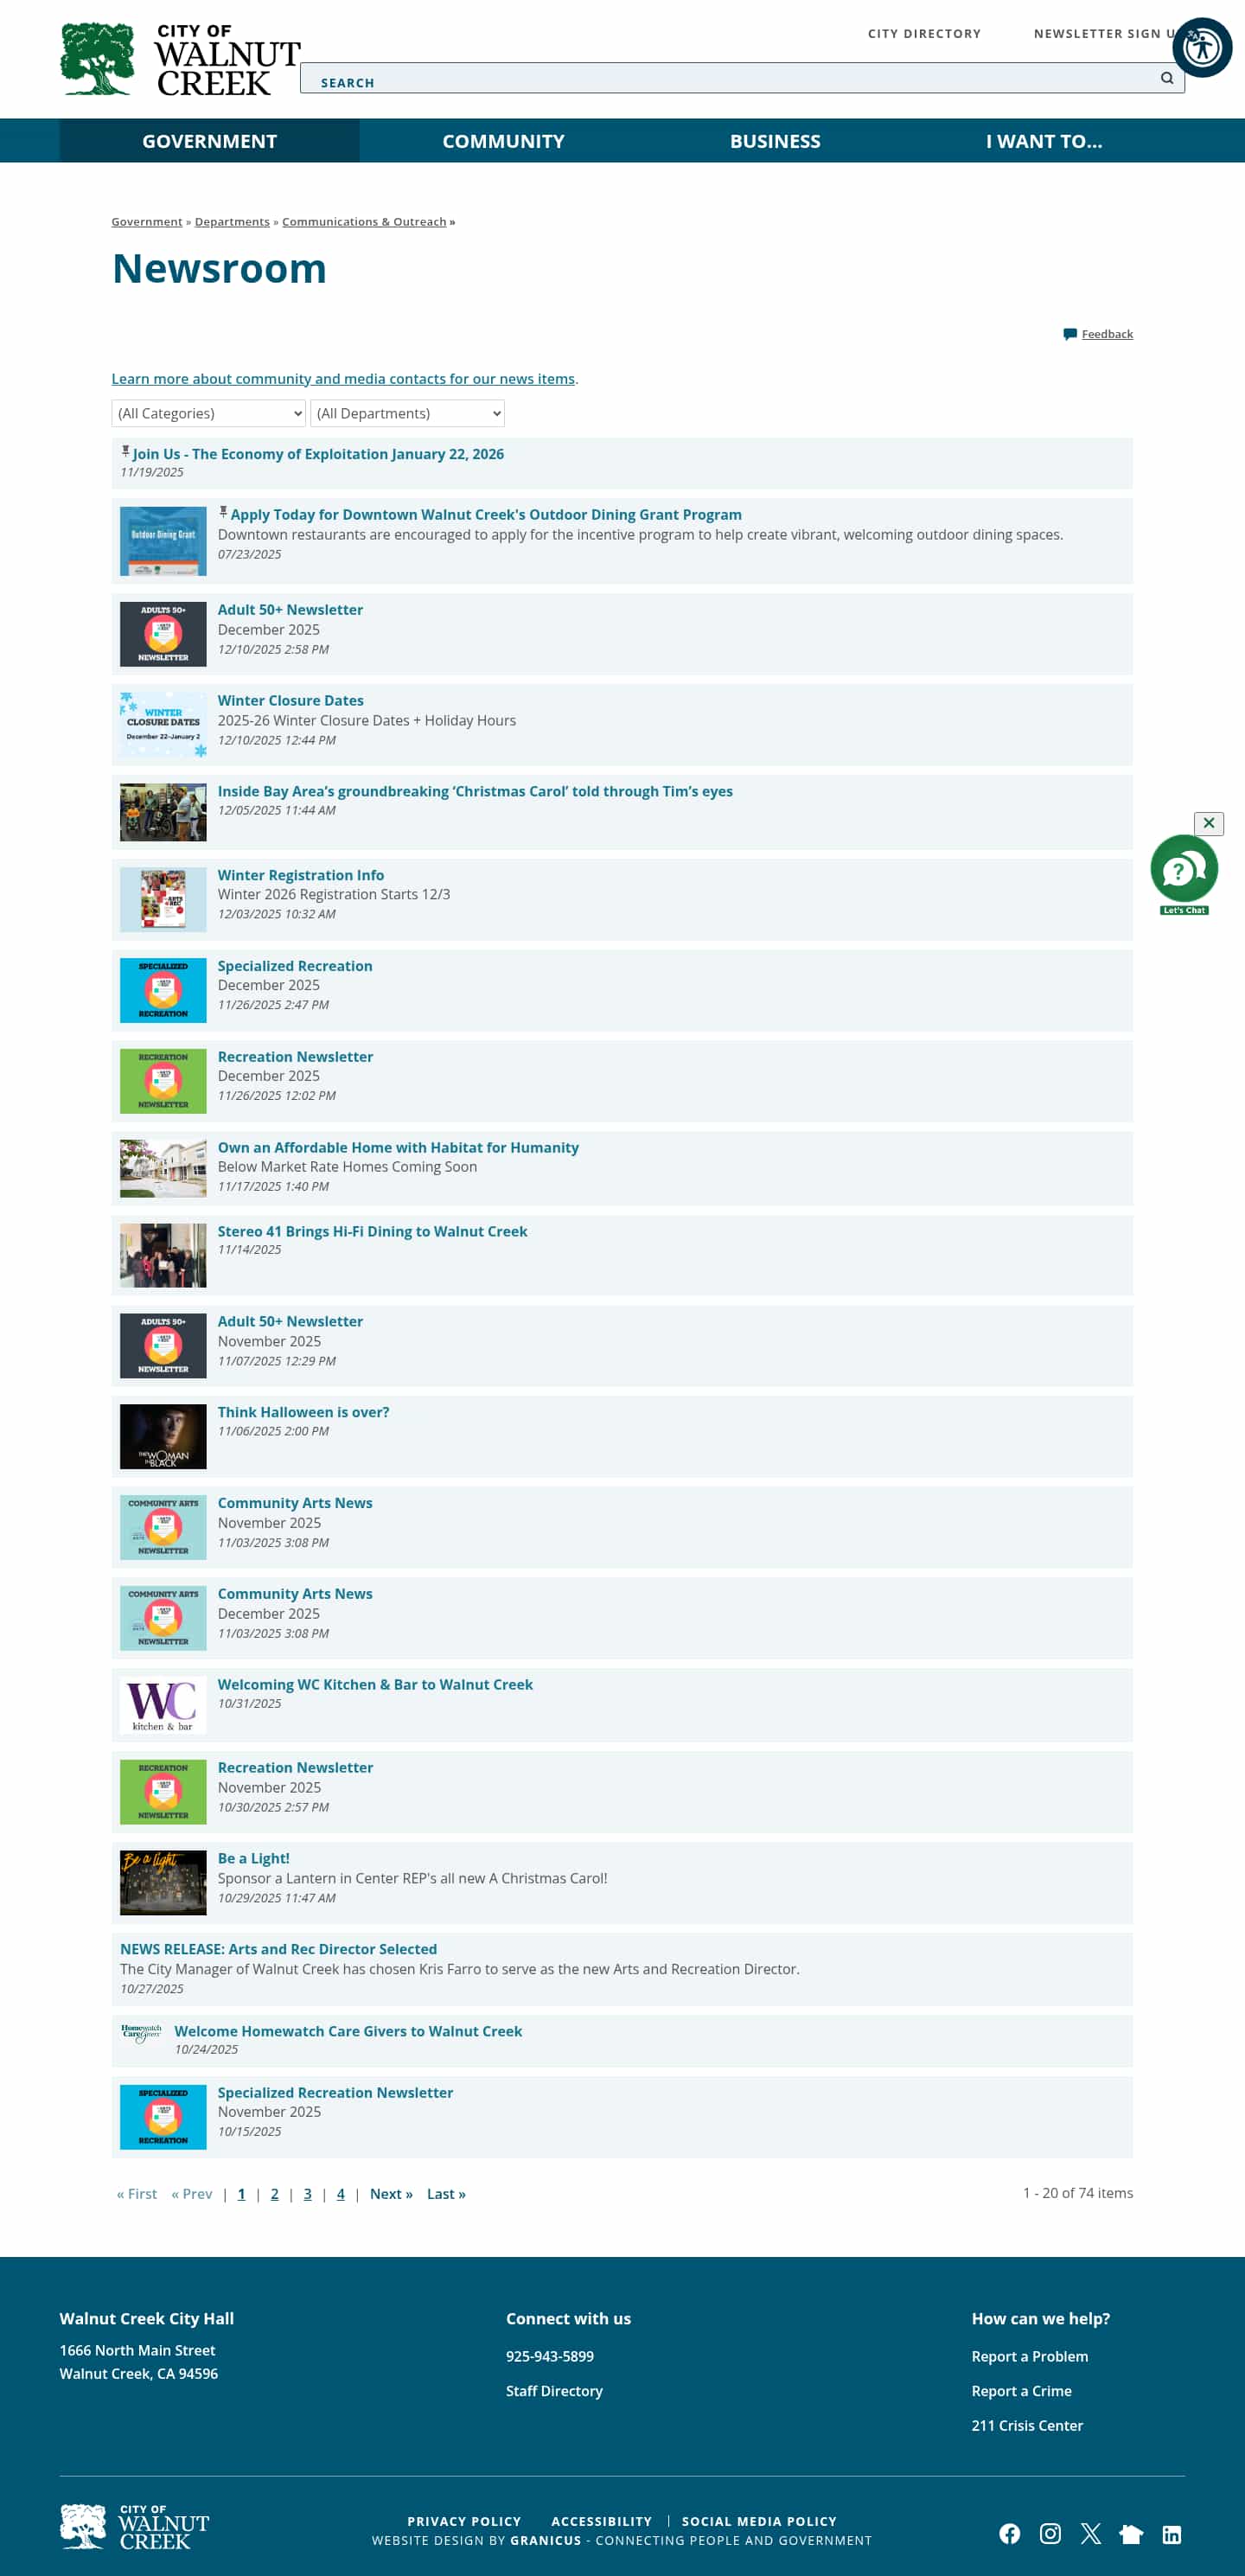Click Stereo 41 article thumbnail

pos(163,1256)
